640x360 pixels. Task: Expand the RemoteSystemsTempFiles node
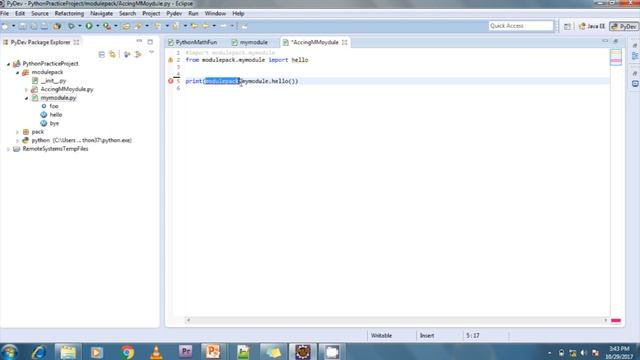pos(8,149)
